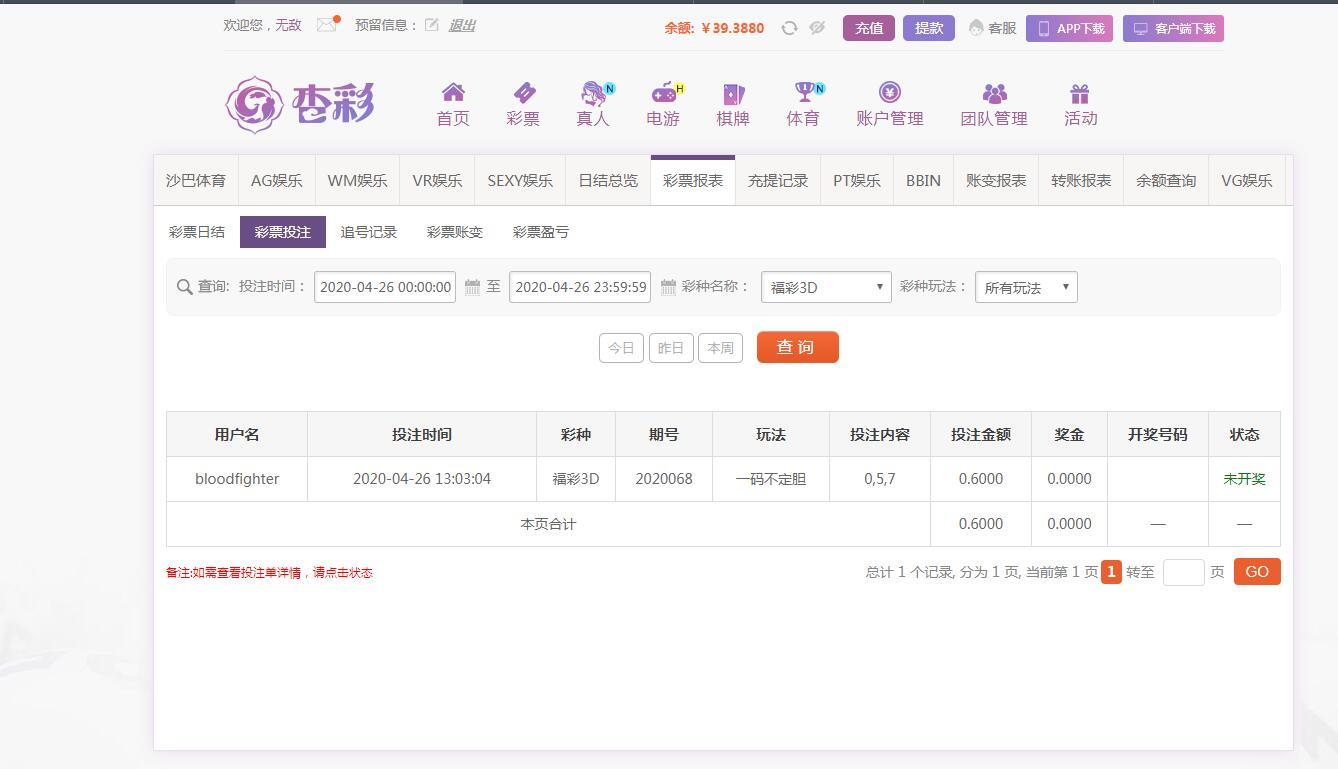Switch to the 充提记录 tab
1338x769 pixels.
[x=778, y=181]
